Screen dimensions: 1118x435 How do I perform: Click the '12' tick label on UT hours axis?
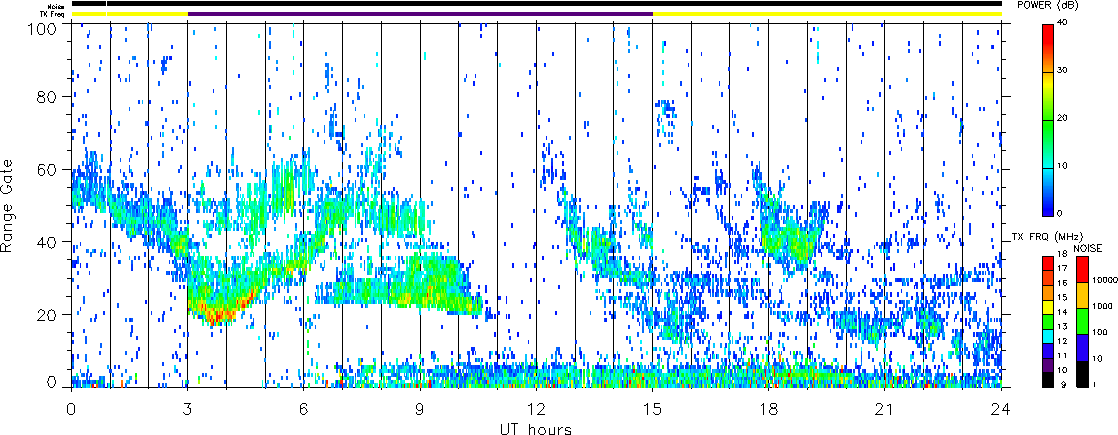click(536, 410)
